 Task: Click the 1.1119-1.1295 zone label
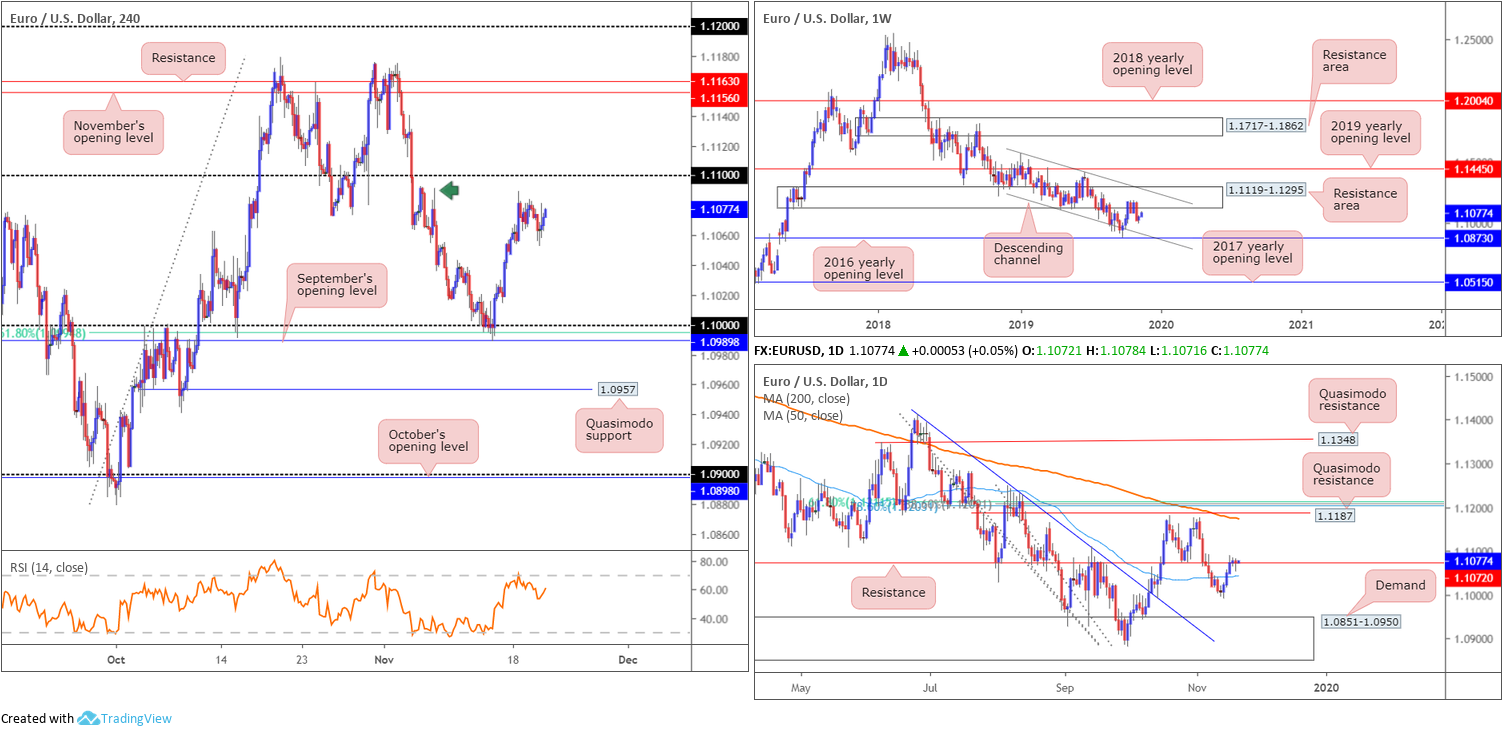(1265, 190)
